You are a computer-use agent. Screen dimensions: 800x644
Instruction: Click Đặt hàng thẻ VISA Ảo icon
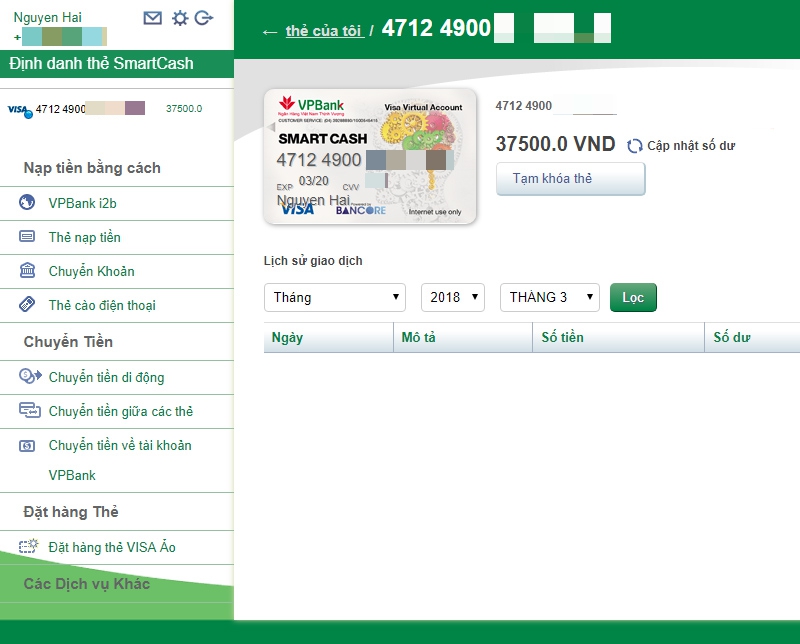(29, 546)
